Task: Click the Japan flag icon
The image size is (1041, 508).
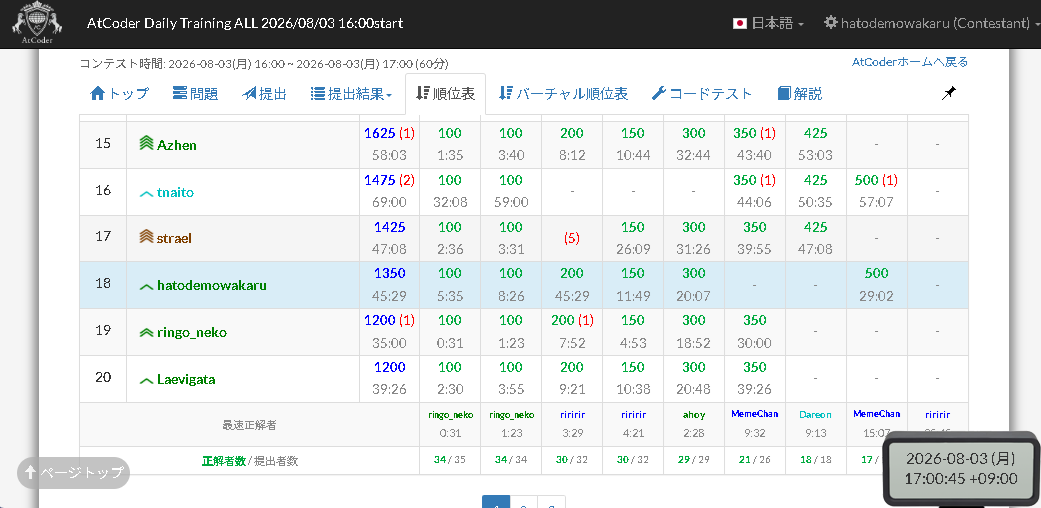Action: tap(740, 23)
